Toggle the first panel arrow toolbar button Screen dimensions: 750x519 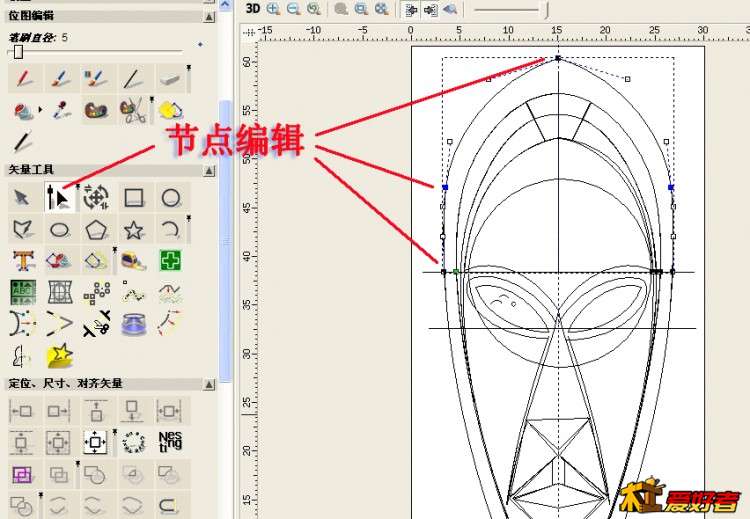(410, 9)
